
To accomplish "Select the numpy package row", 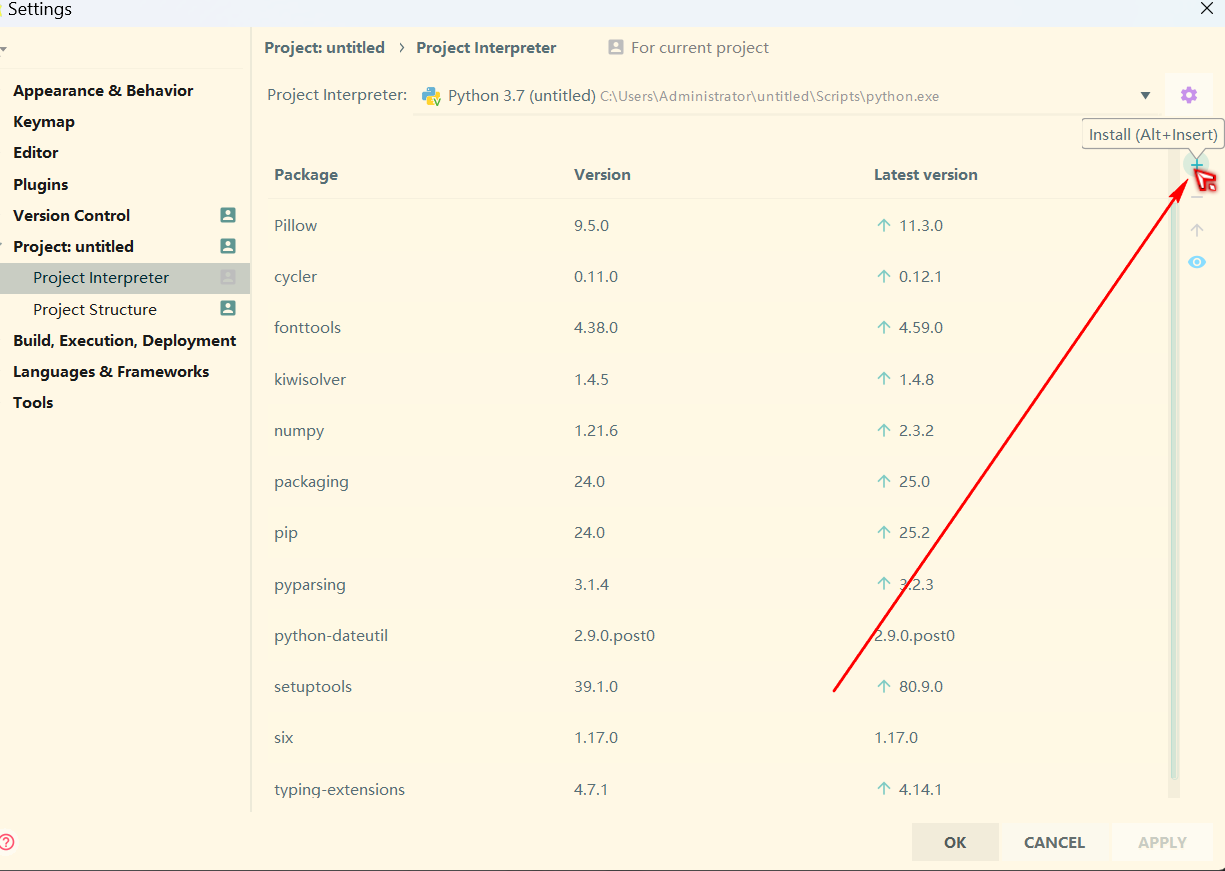I will 717,430.
